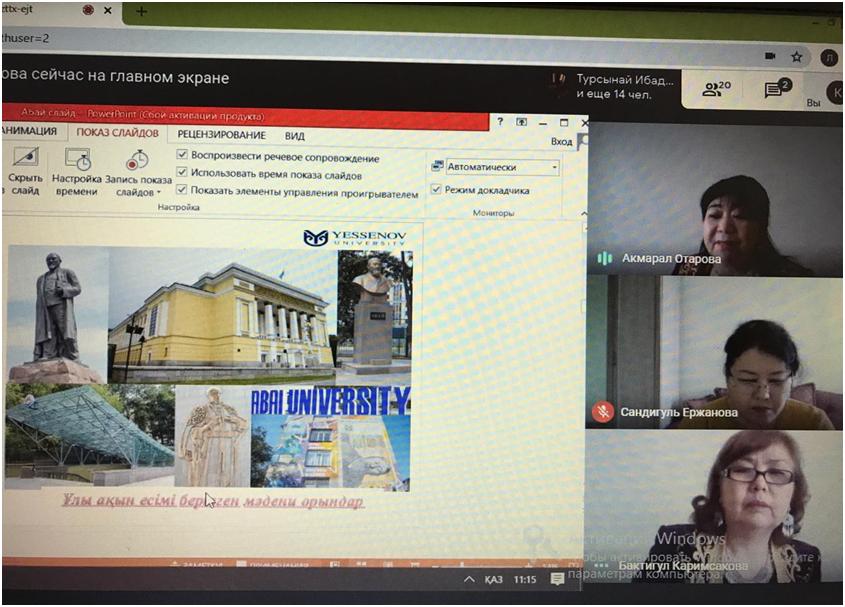Open a new browser tab
This screenshot has height=607, width=845.
click(141, 12)
